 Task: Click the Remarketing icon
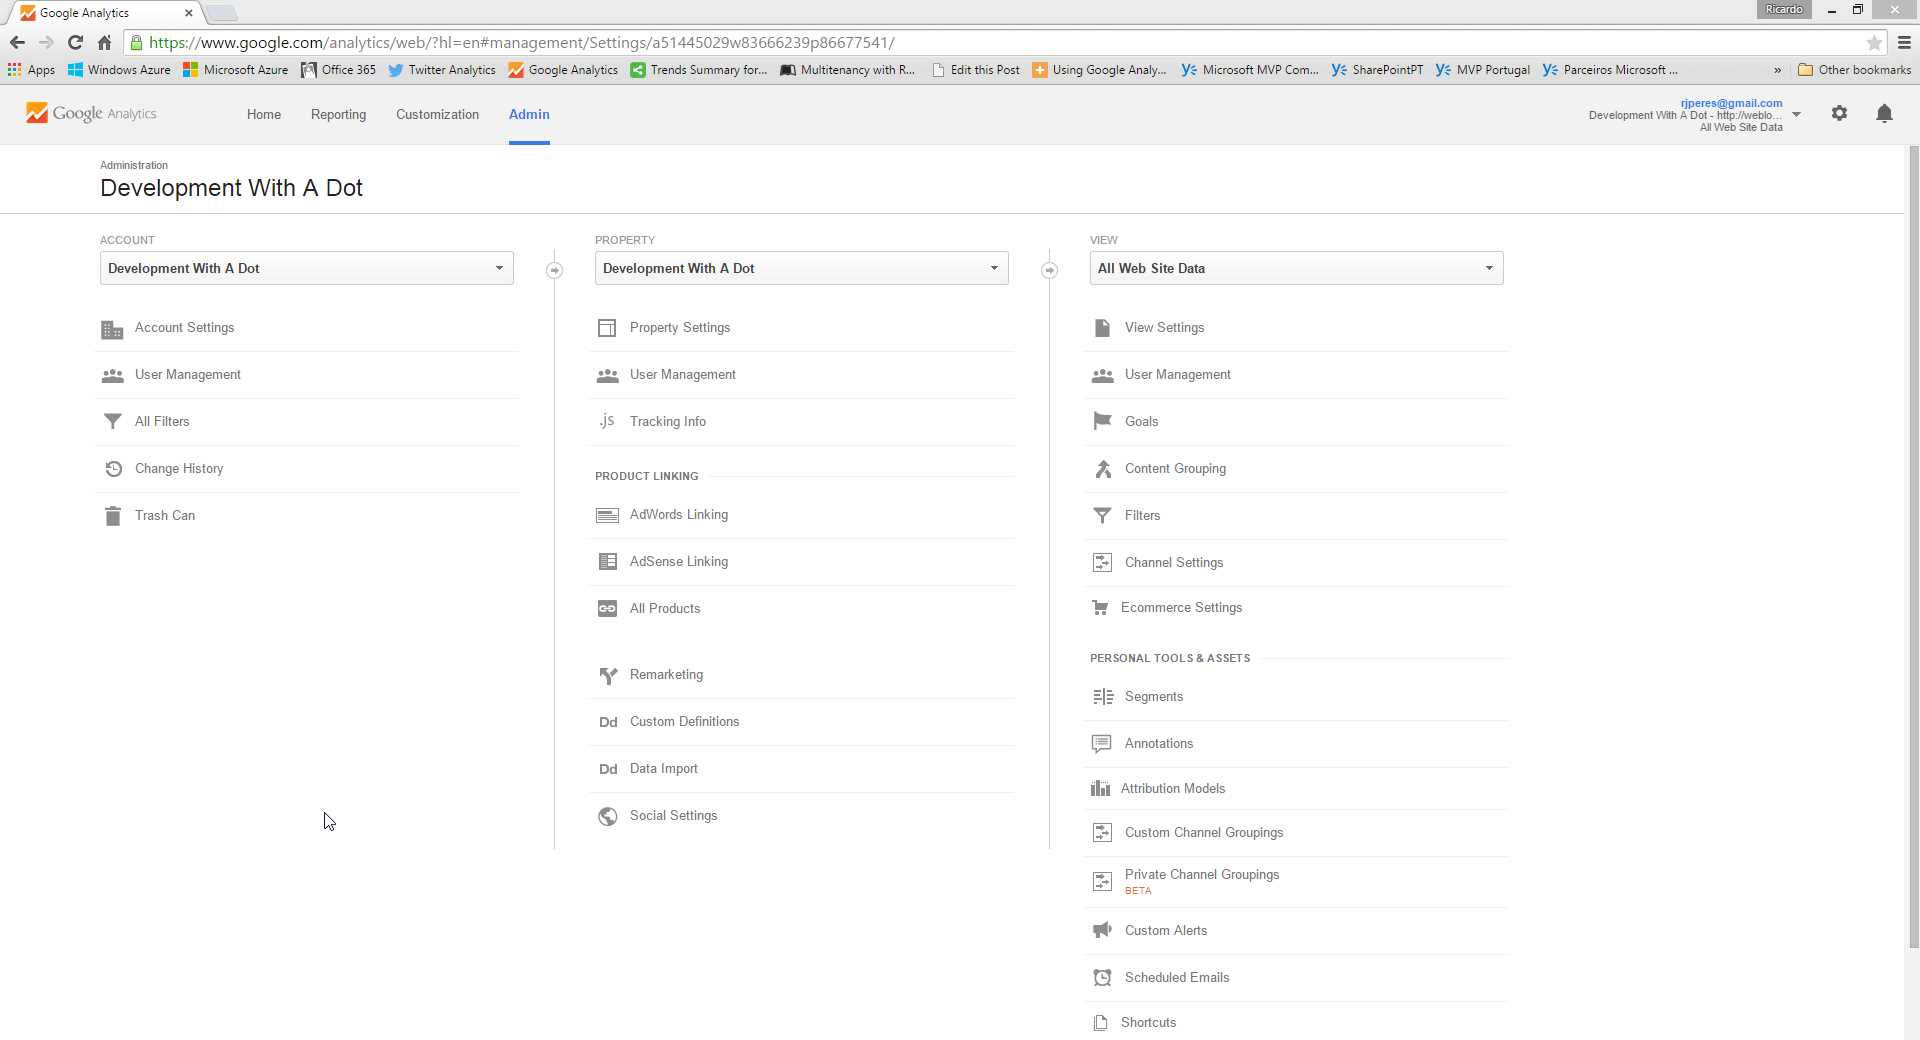click(x=608, y=675)
